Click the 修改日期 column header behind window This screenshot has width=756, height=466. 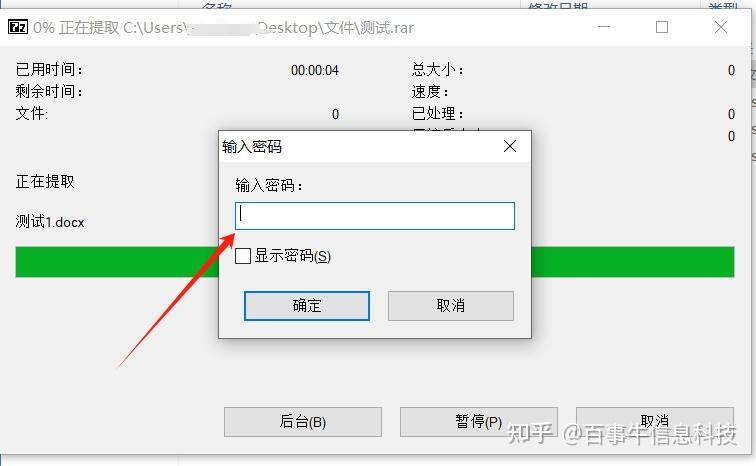pyautogui.click(x=558, y=6)
